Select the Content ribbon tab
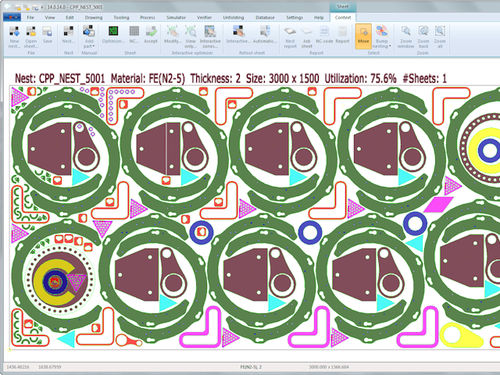 pyautogui.click(x=343, y=17)
